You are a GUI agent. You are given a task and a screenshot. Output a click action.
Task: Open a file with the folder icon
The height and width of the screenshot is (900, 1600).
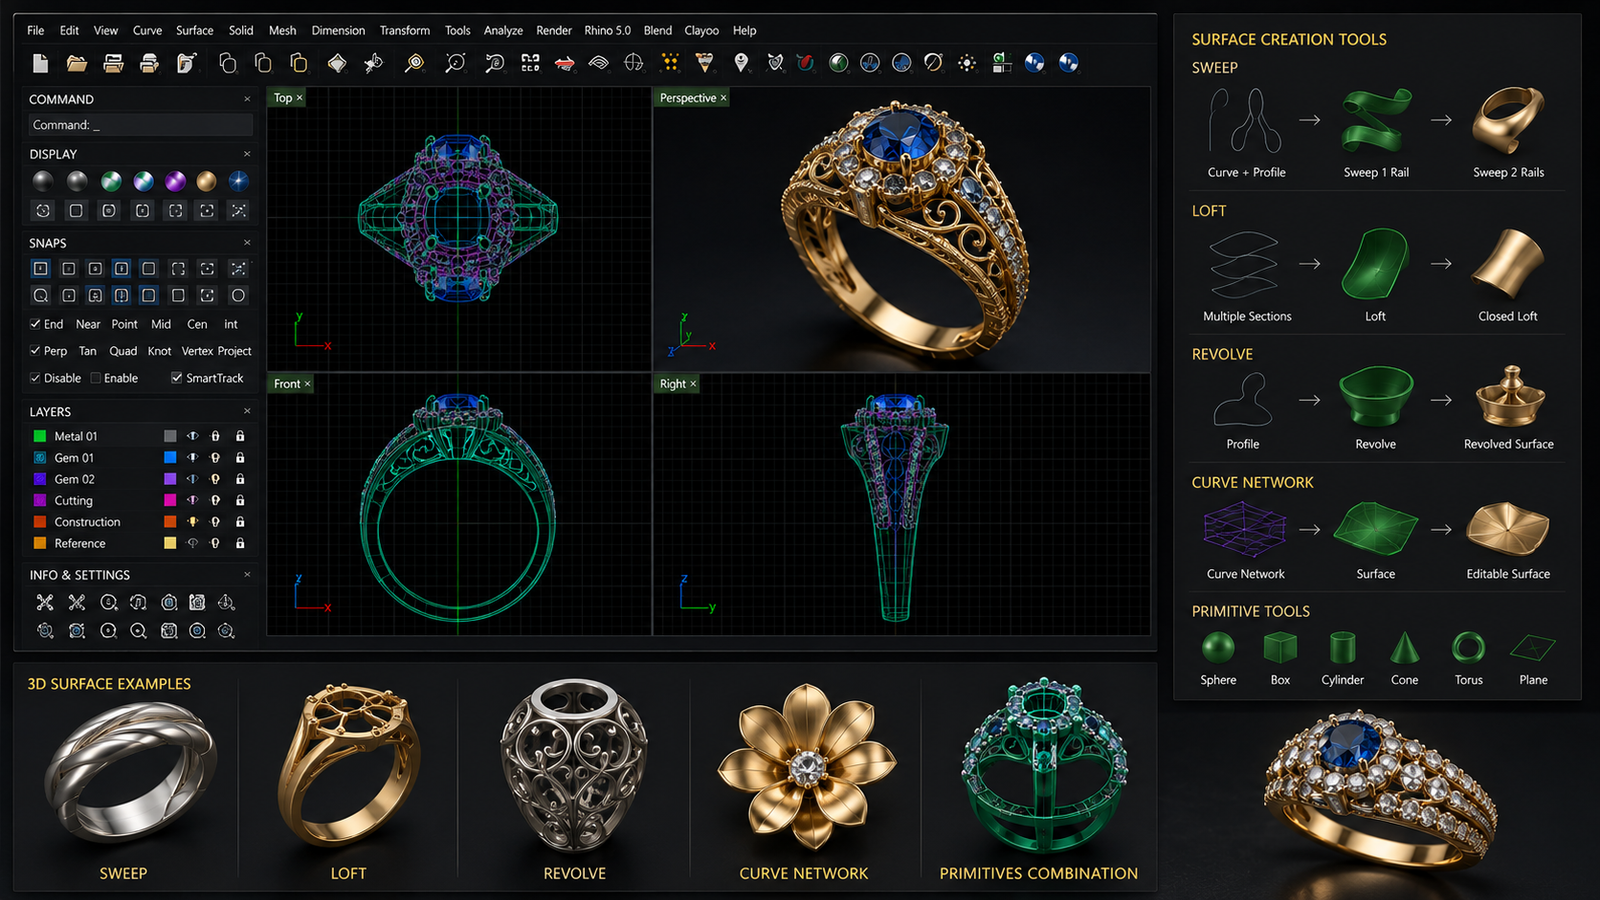pyautogui.click(x=77, y=63)
